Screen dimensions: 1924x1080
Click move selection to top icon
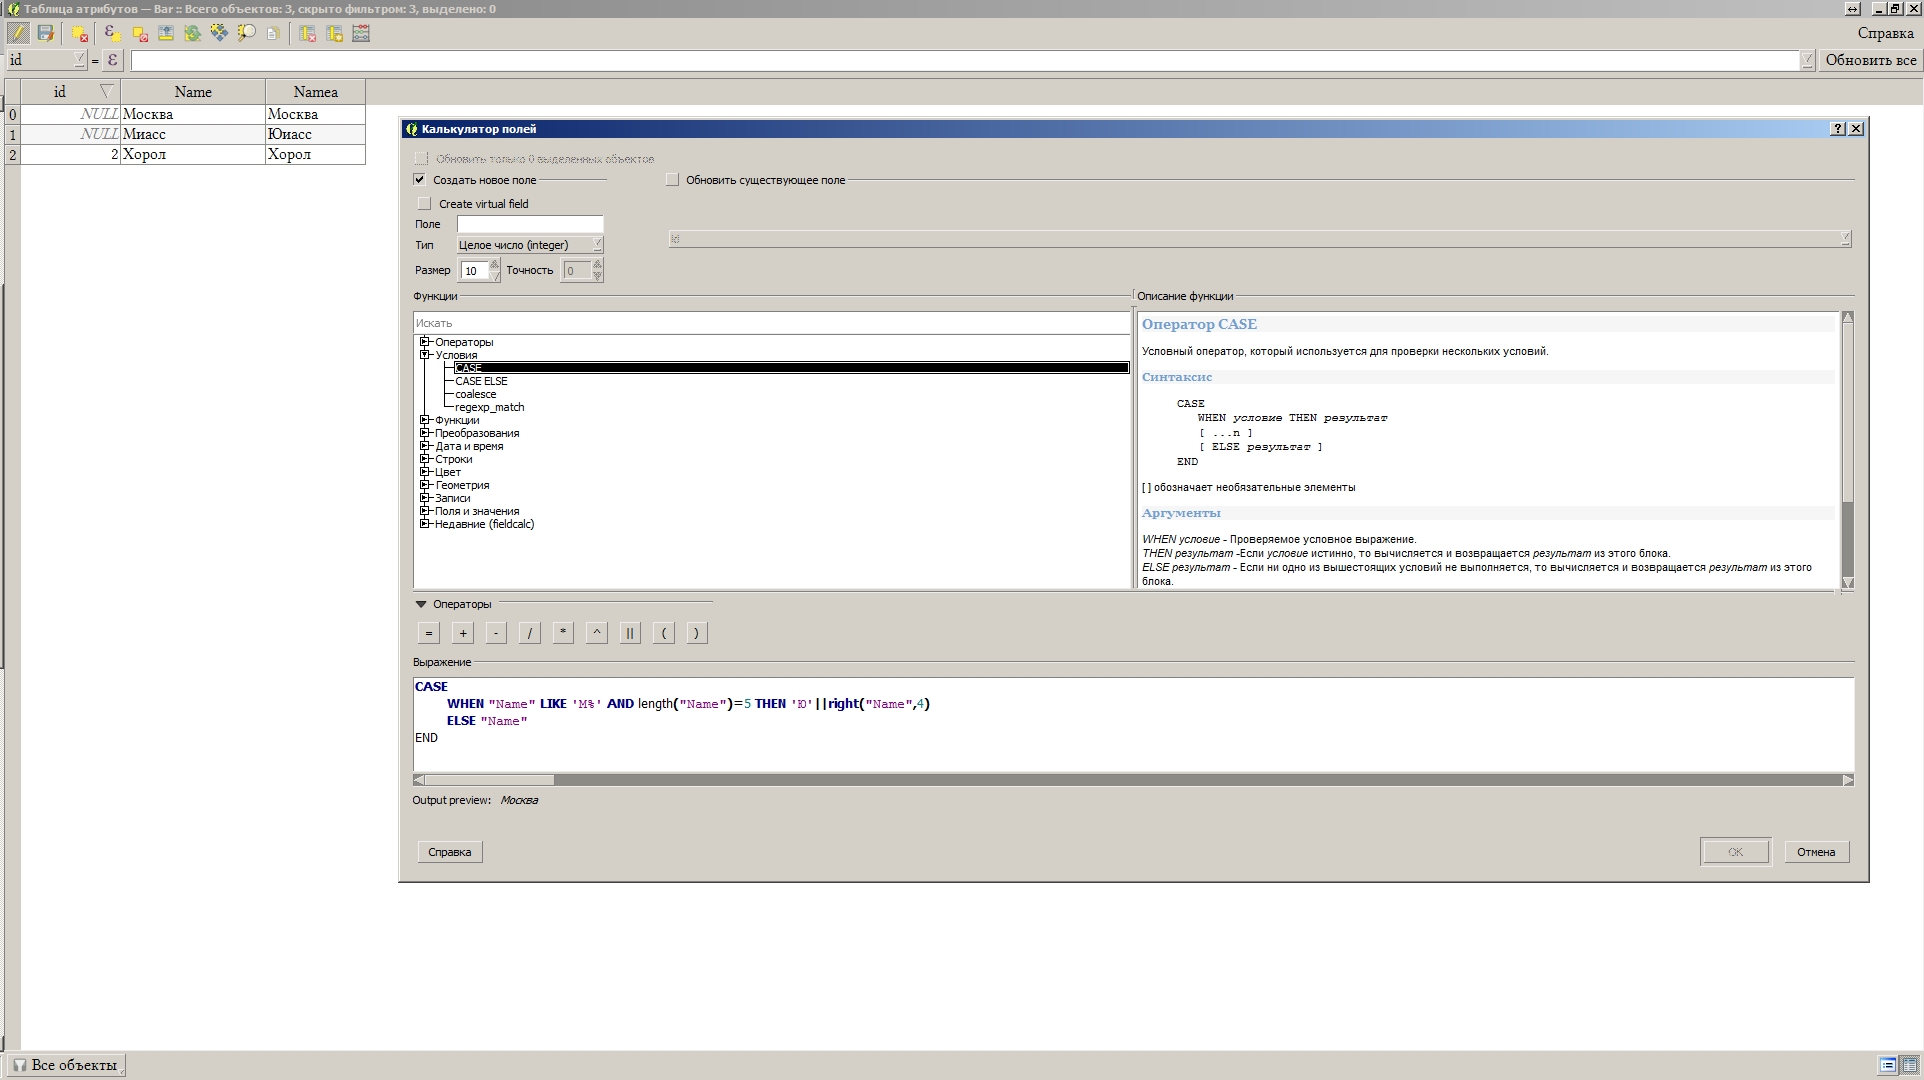click(166, 33)
